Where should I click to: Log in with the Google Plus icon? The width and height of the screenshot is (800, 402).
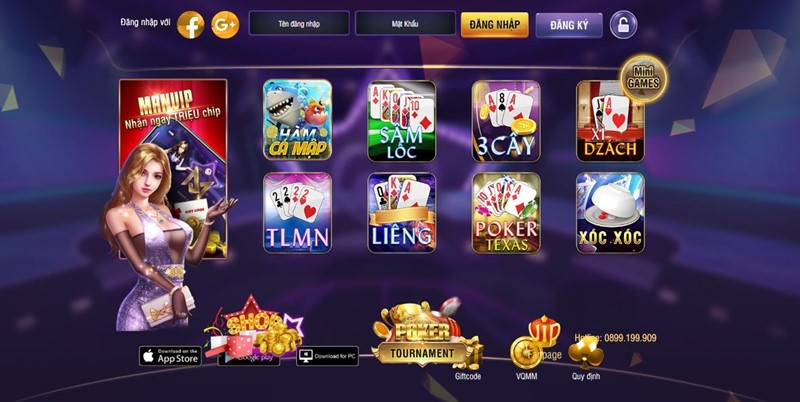click(225, 24)
